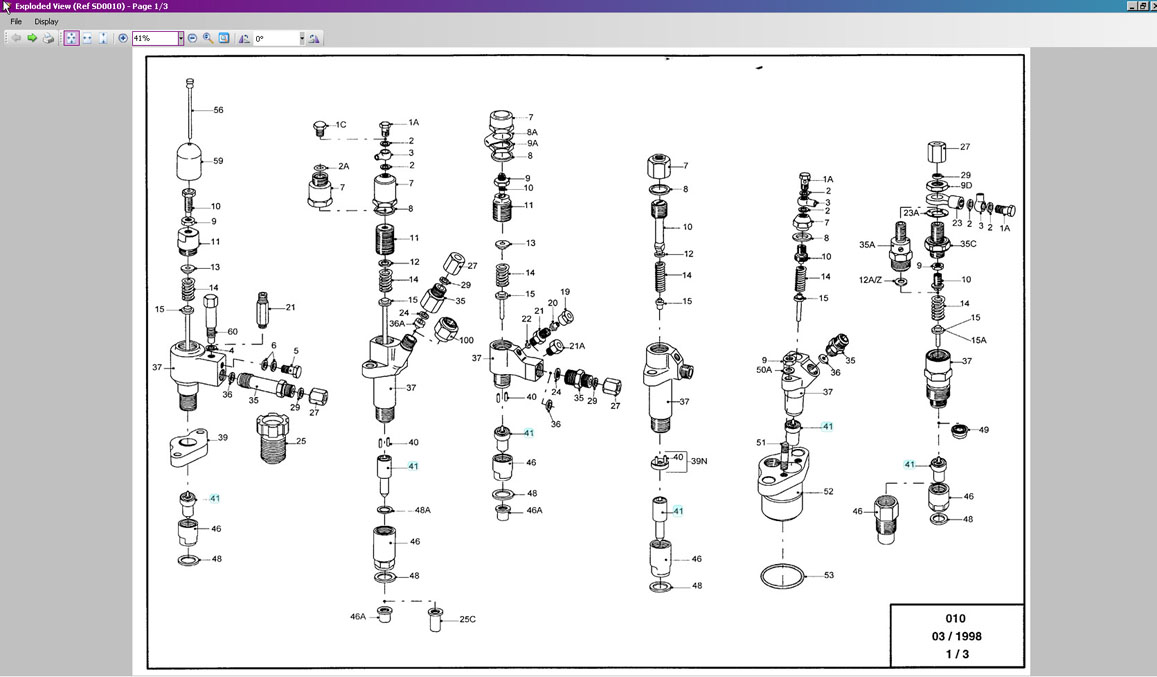Screen dimensions: 1157x677
Task: Activate the zoom-to-area selection tool
Action: [x=224, y=38]
